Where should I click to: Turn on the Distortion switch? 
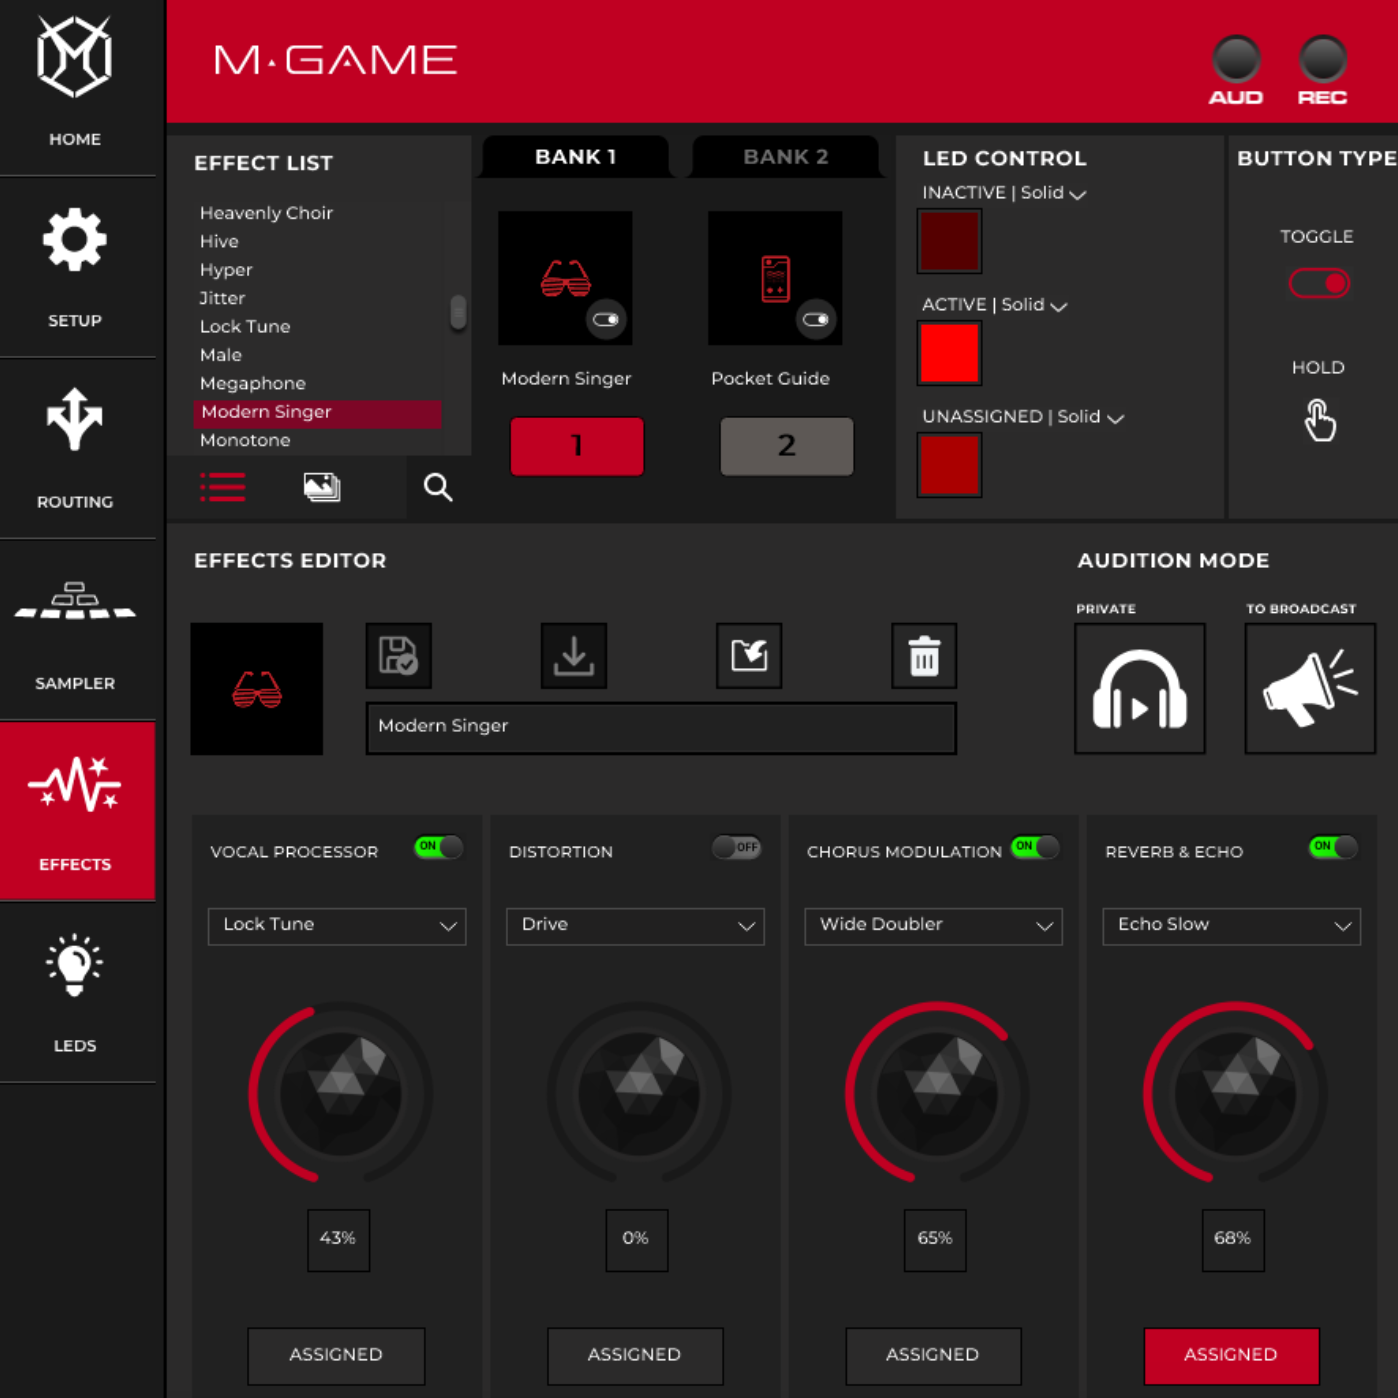737,847
